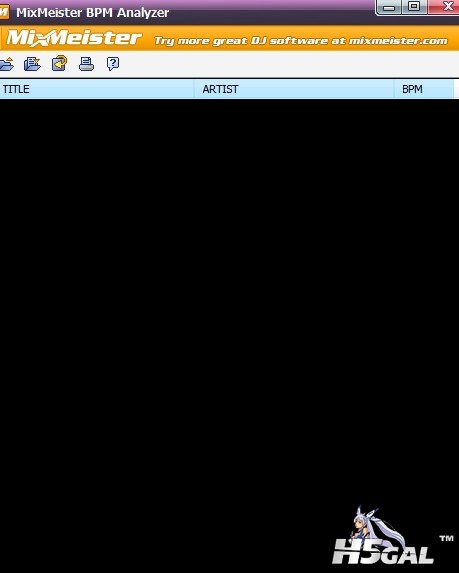Viewport: 459px width, 573px height.
Task: Click the MixMeister app icon in title bar
Action: point(4,12)
